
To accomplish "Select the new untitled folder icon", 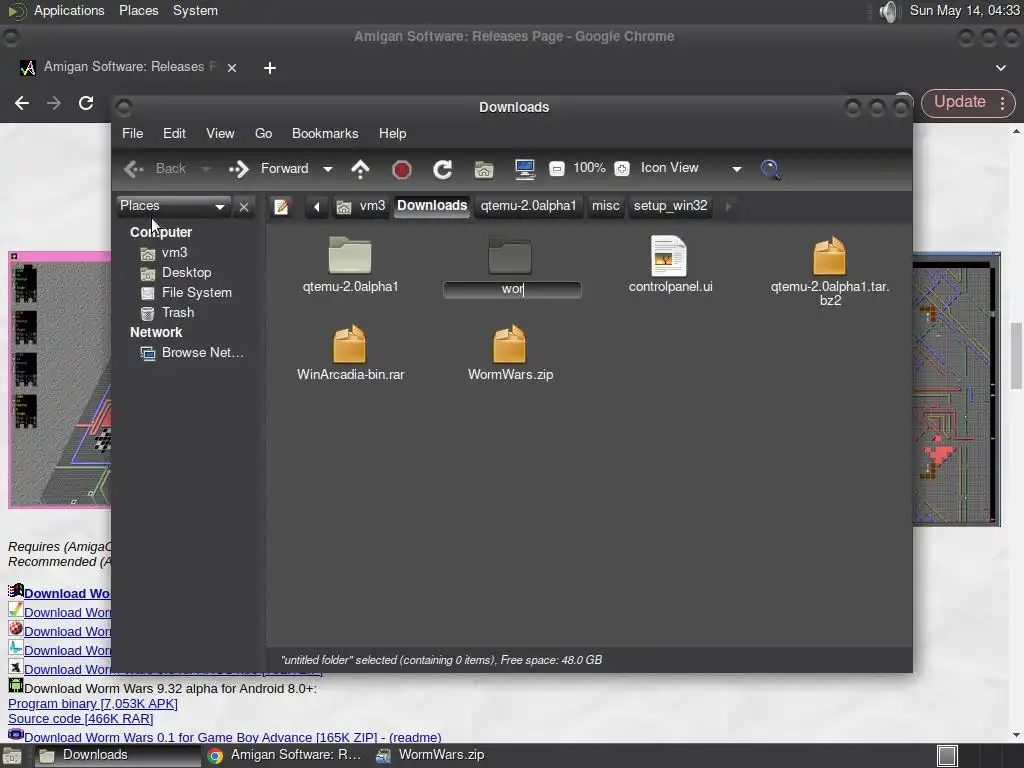I will (x=510, y=255).
